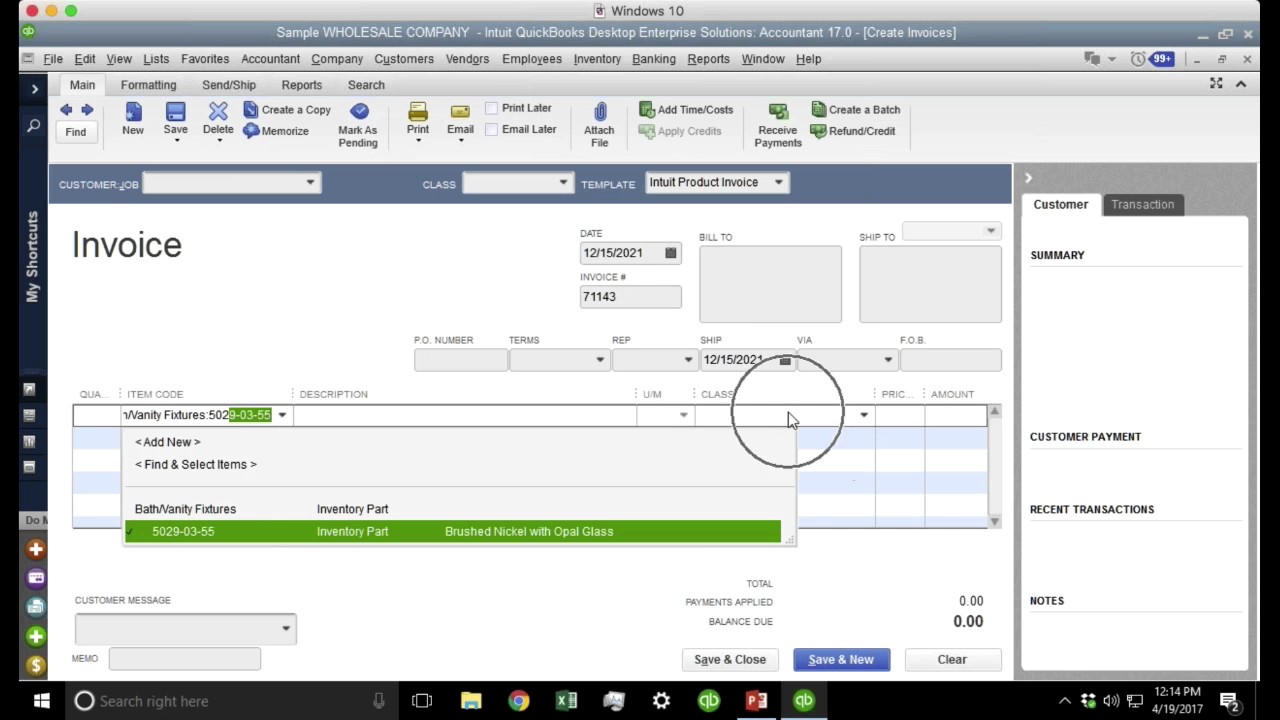The image size is (1280, 720).
Task: Choose Find & Select Items option
Action: (x=196, y=464)
